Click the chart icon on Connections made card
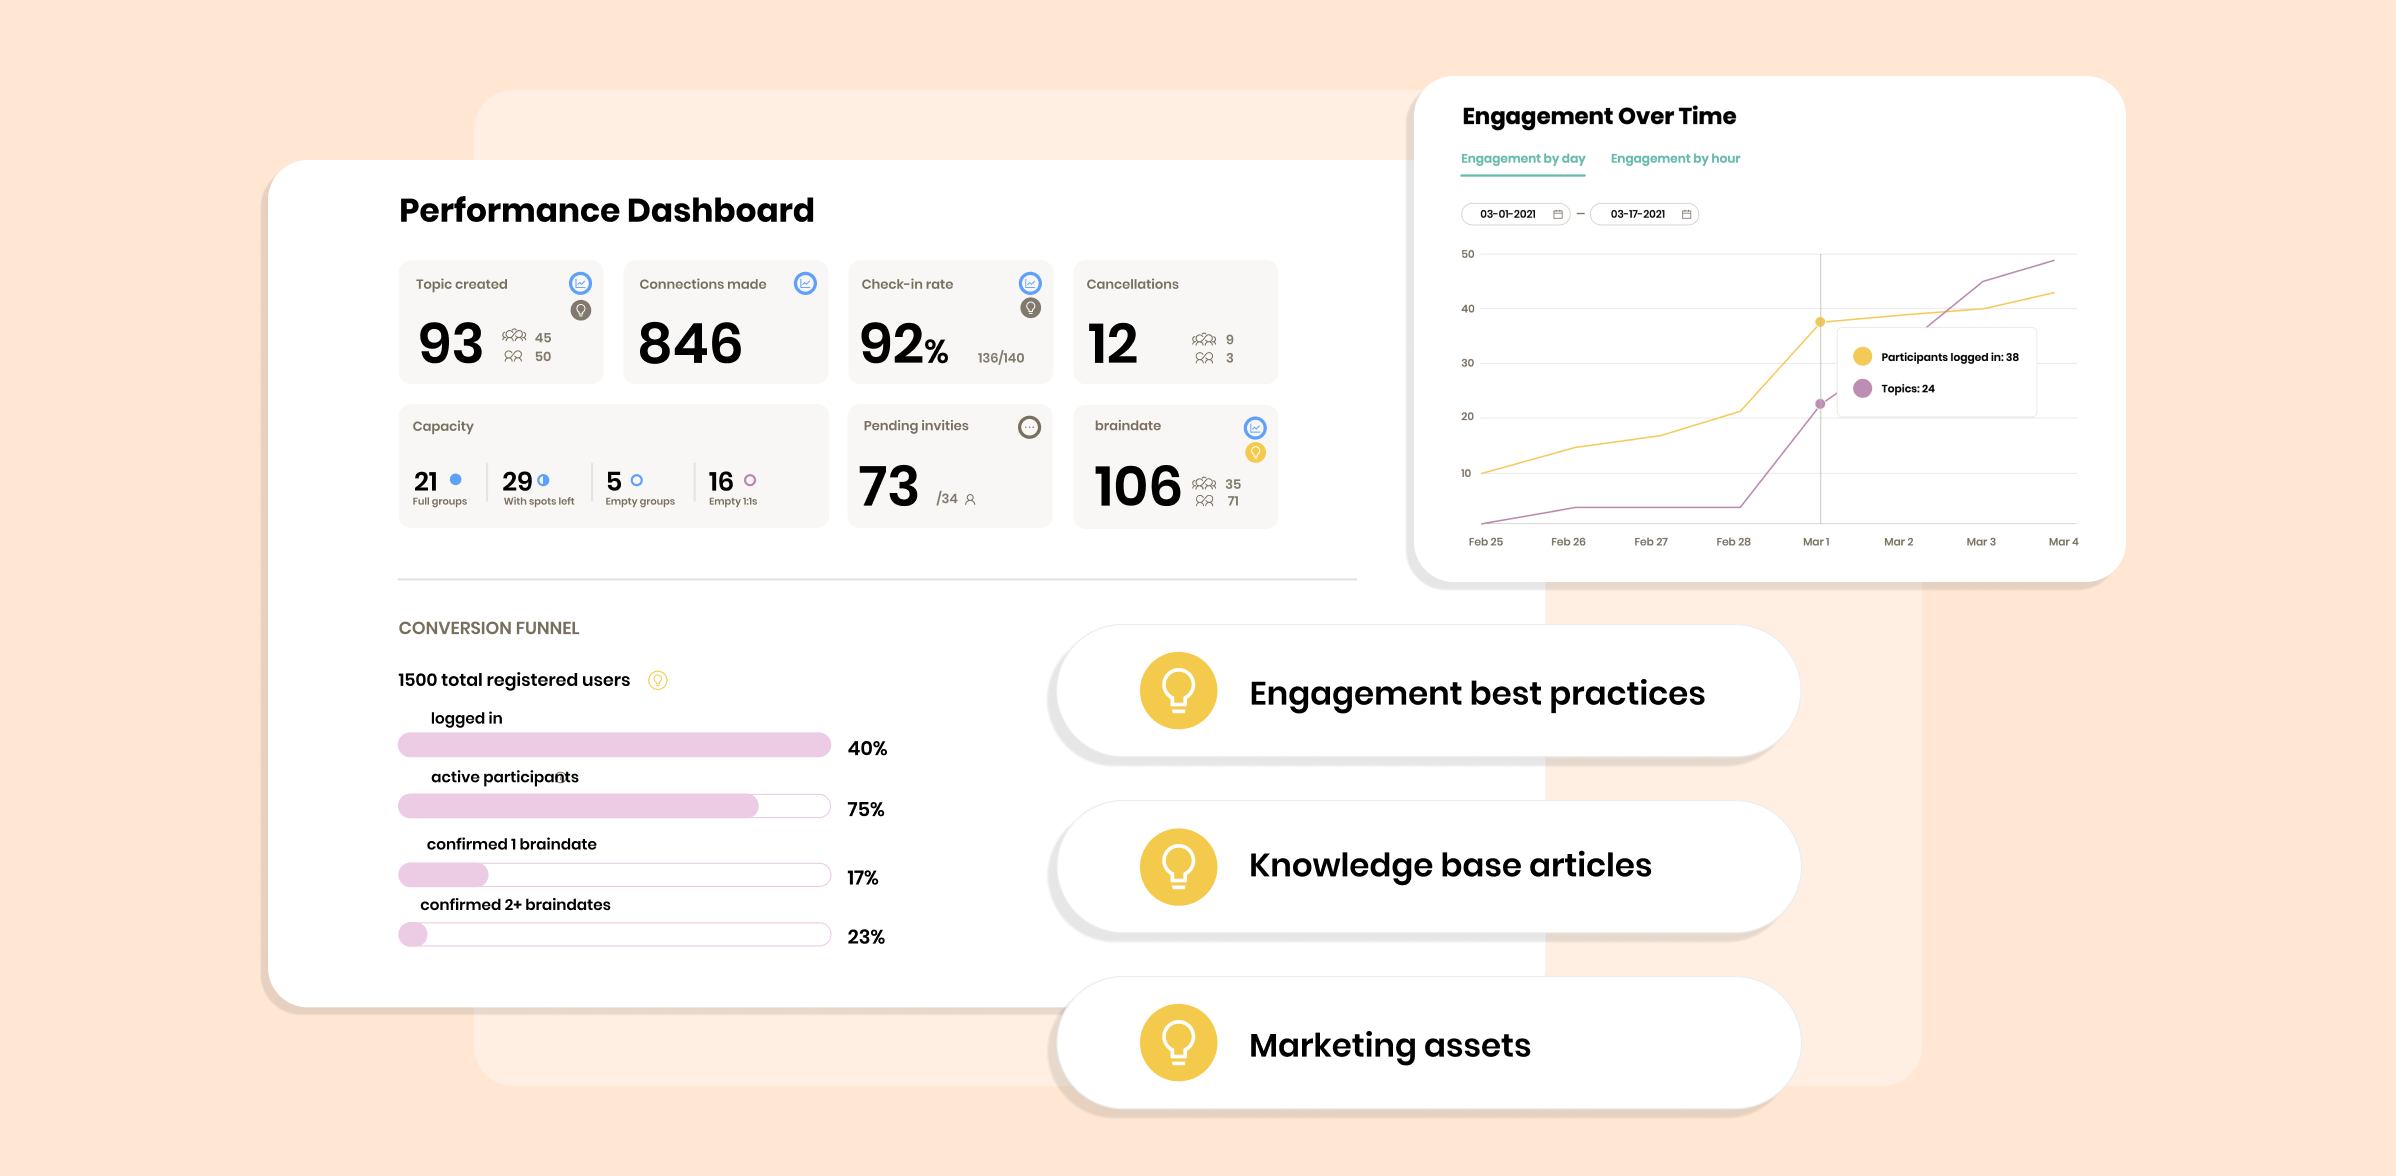2396x1176 pixels. coord(806,283)
